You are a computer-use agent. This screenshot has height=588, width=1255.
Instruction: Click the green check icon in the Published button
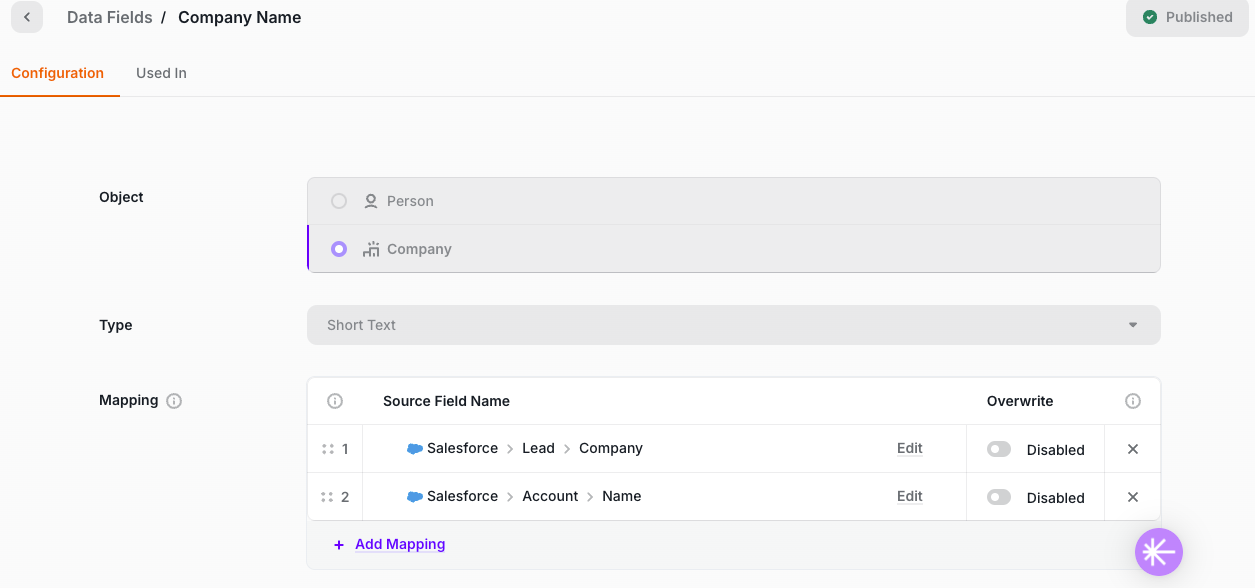[1150, 17]
